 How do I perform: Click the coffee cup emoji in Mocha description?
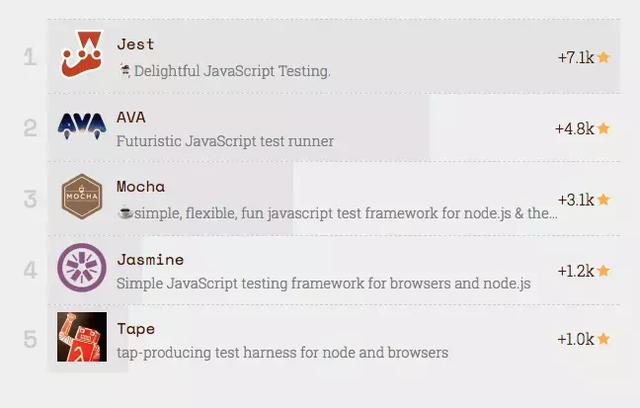pyautogui.click(x=125, y=213)
